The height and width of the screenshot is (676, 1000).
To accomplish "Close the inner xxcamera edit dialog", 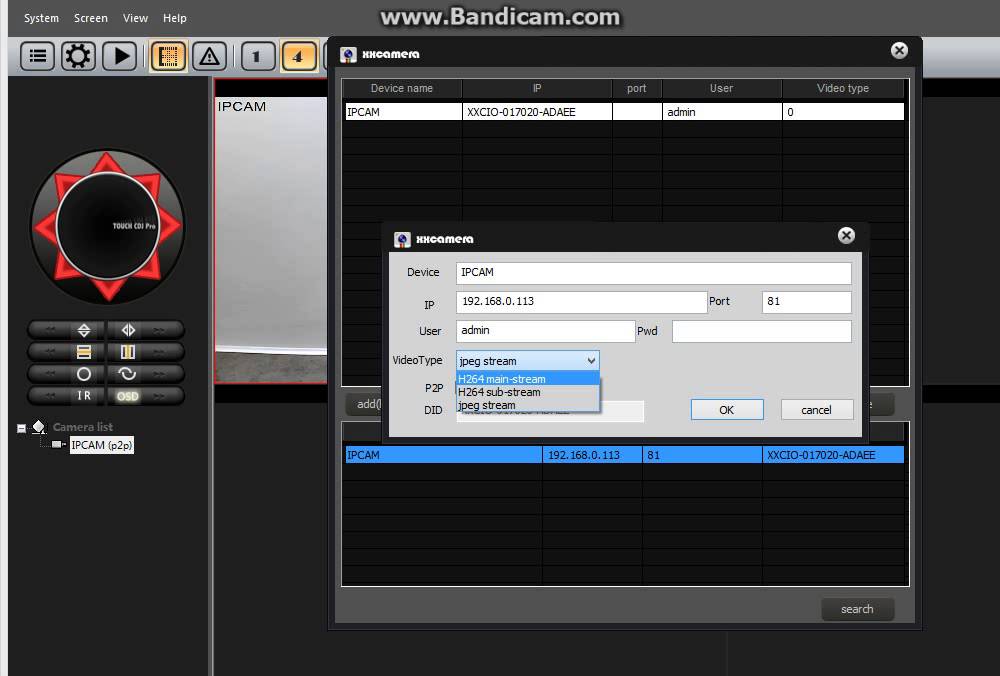I will click(x=846, y=236).
